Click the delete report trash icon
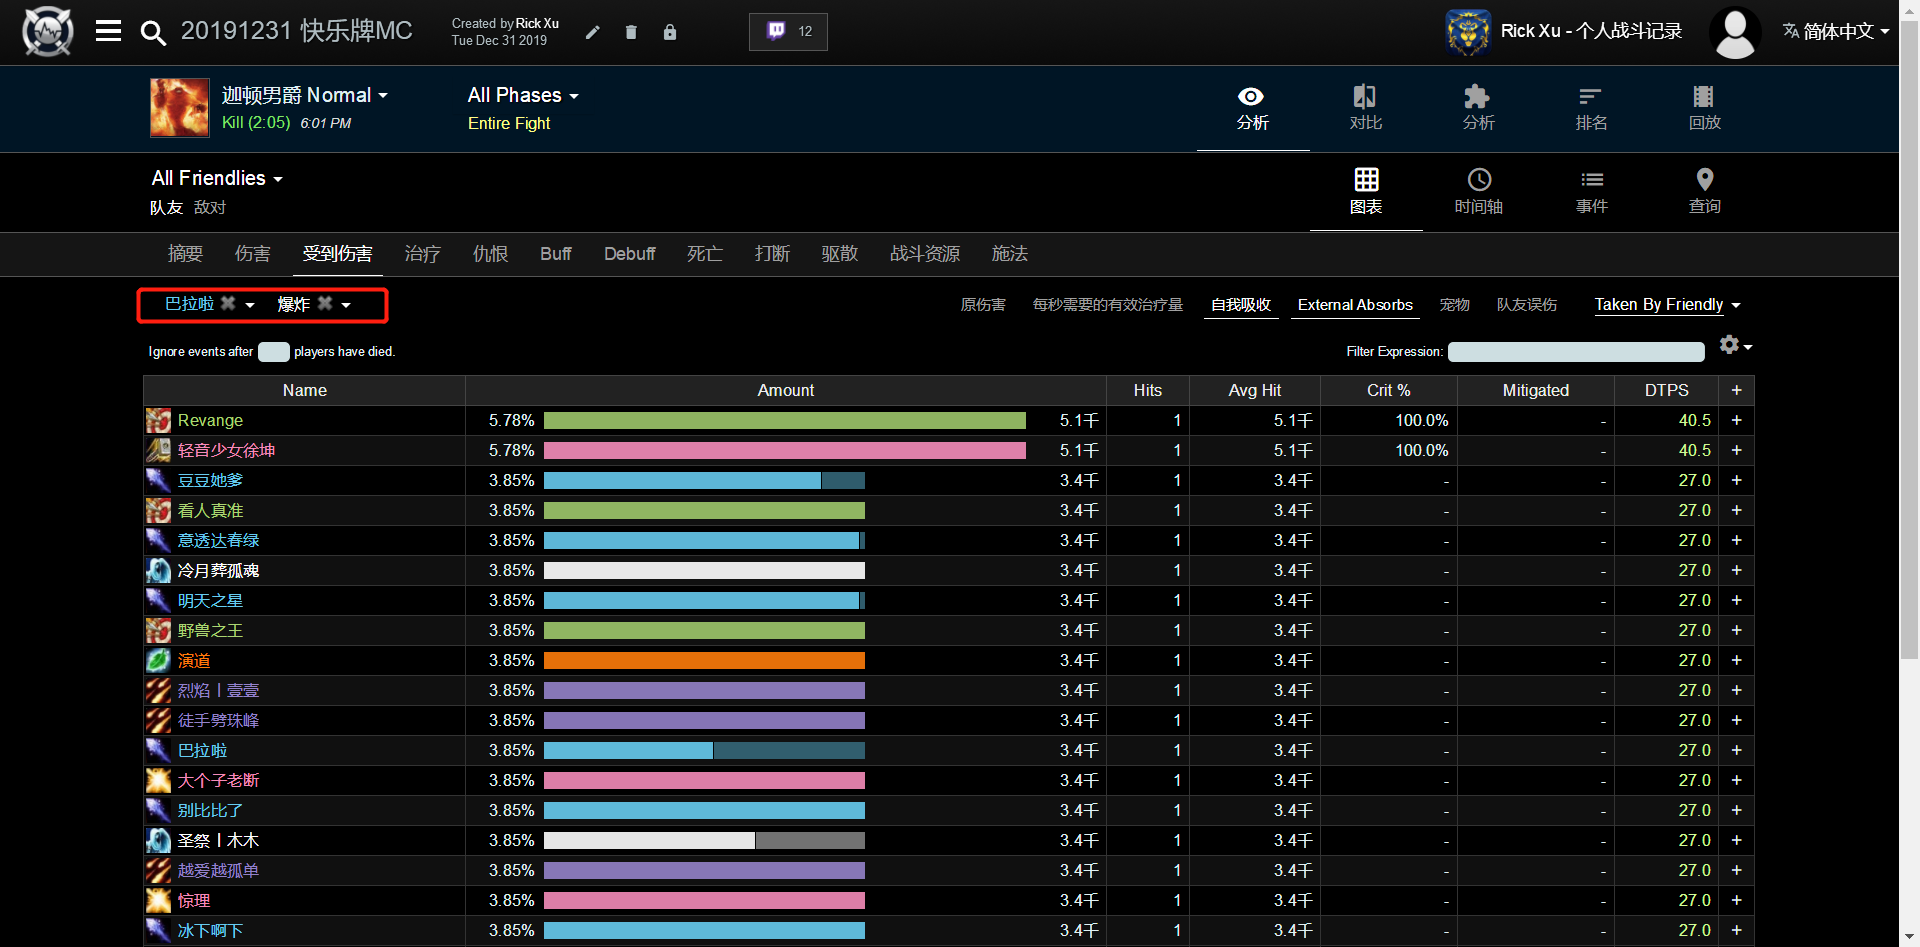The width and height of the screenshot is (1920, 947). pos(631,32)
